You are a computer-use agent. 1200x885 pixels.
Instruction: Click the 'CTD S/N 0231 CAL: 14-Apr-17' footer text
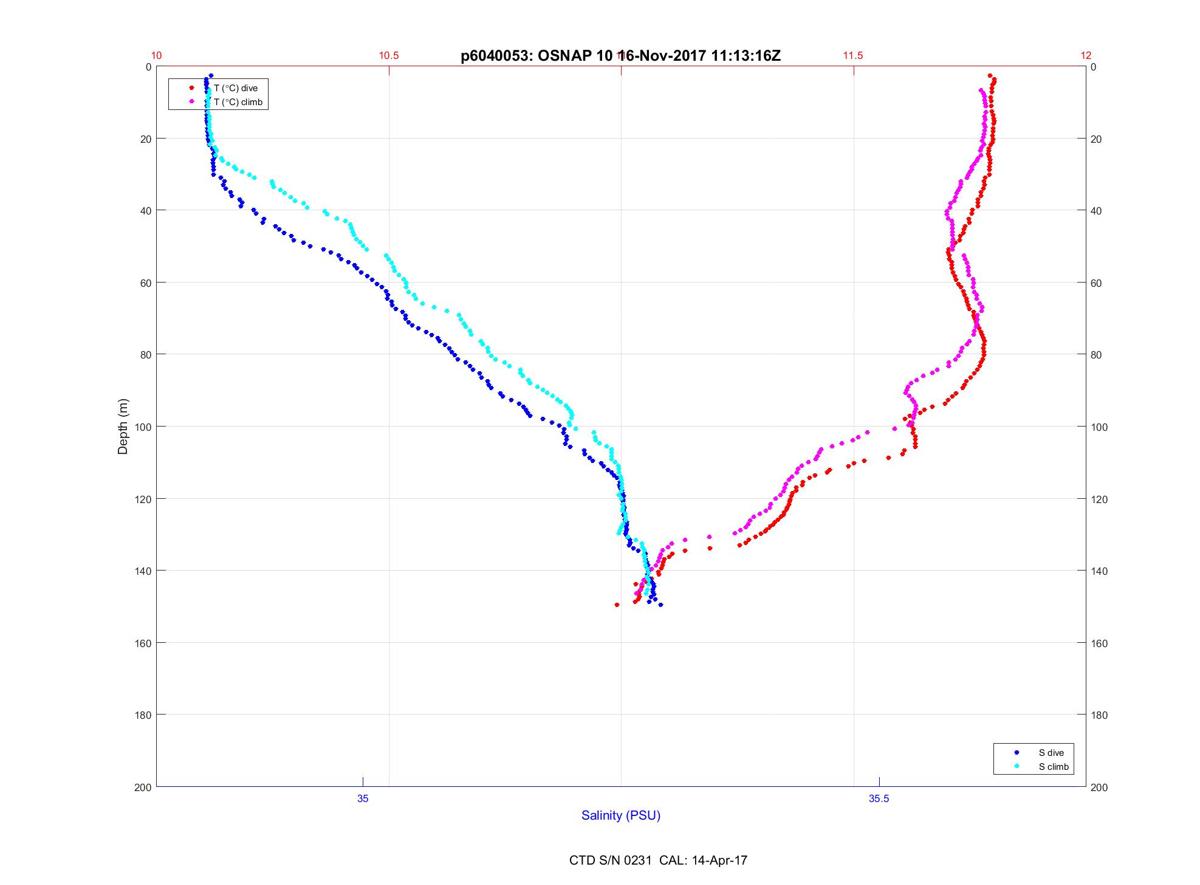(x=657, y=860)
